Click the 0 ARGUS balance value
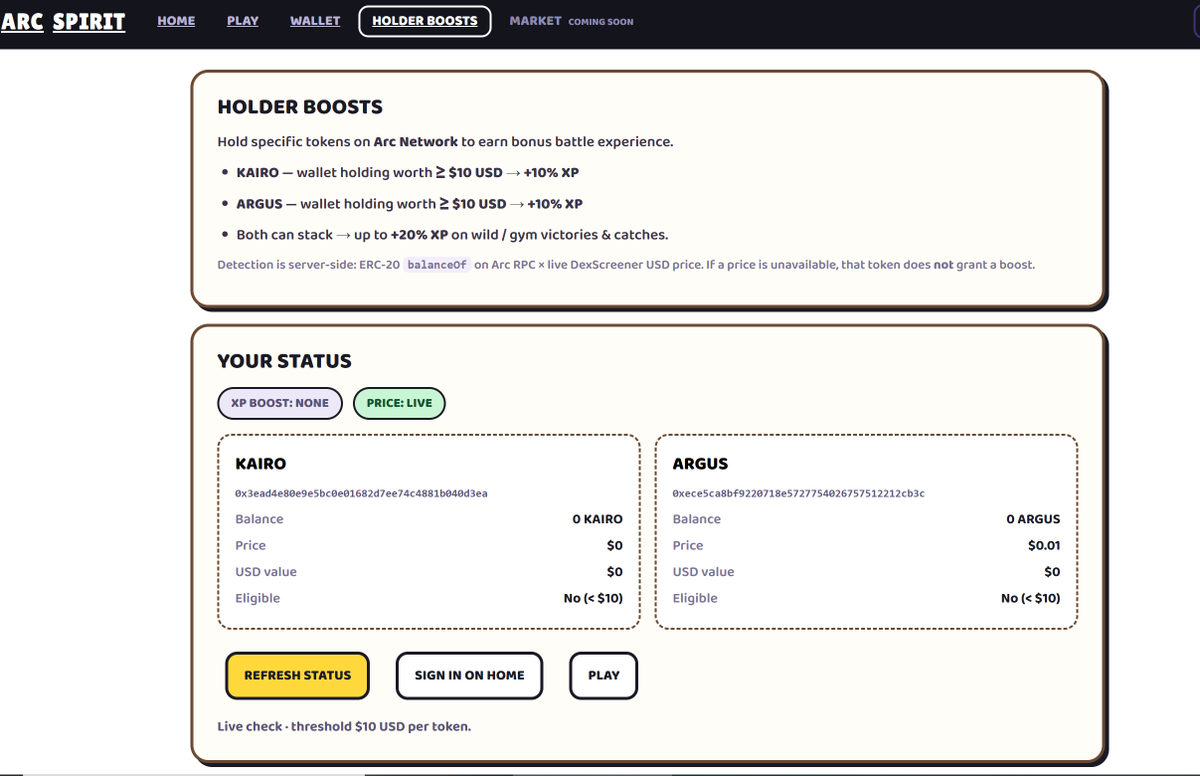 coord(1033,519)
